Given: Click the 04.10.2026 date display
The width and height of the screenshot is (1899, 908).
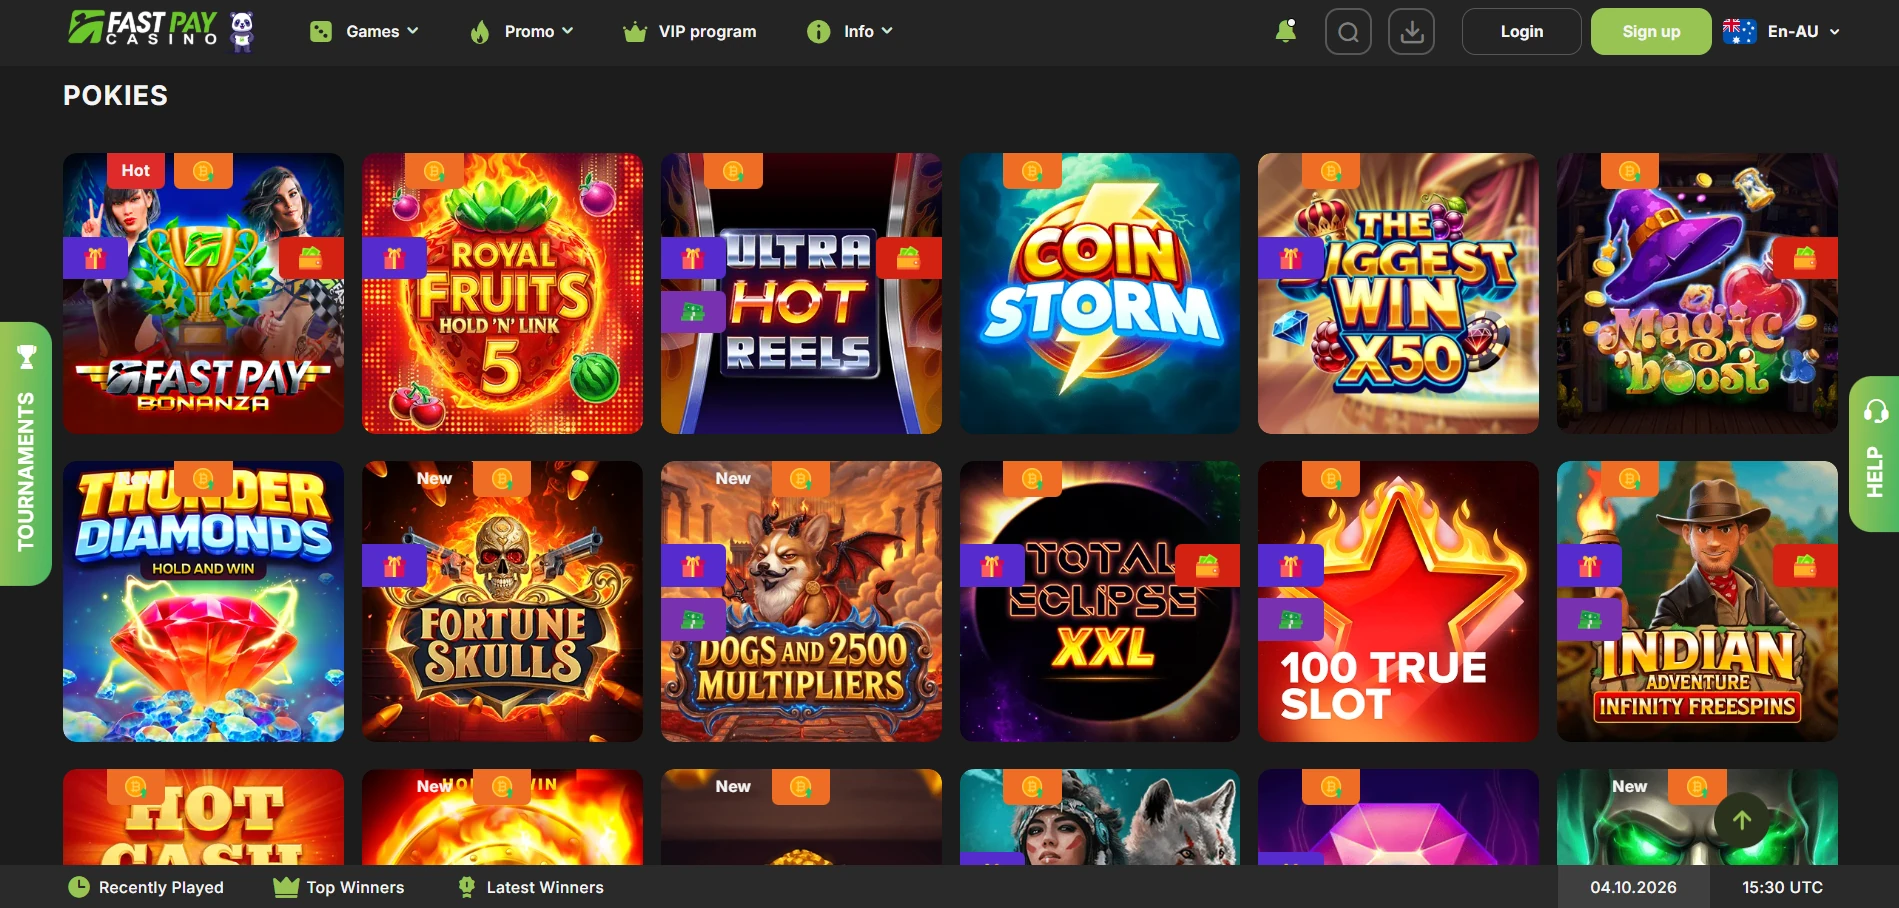Looking at the screenshot, I should 1633,887.
